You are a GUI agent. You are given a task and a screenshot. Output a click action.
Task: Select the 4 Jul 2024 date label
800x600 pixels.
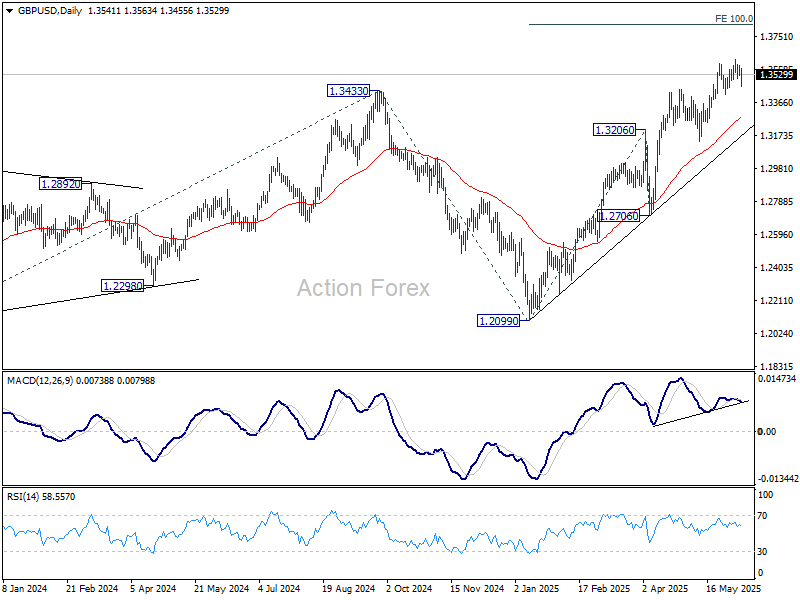point(279,588)
